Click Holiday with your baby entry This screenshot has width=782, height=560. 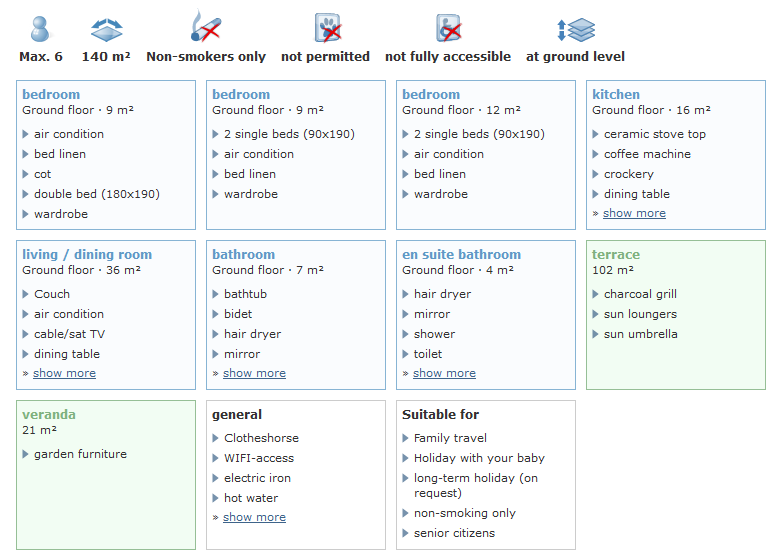479,458
